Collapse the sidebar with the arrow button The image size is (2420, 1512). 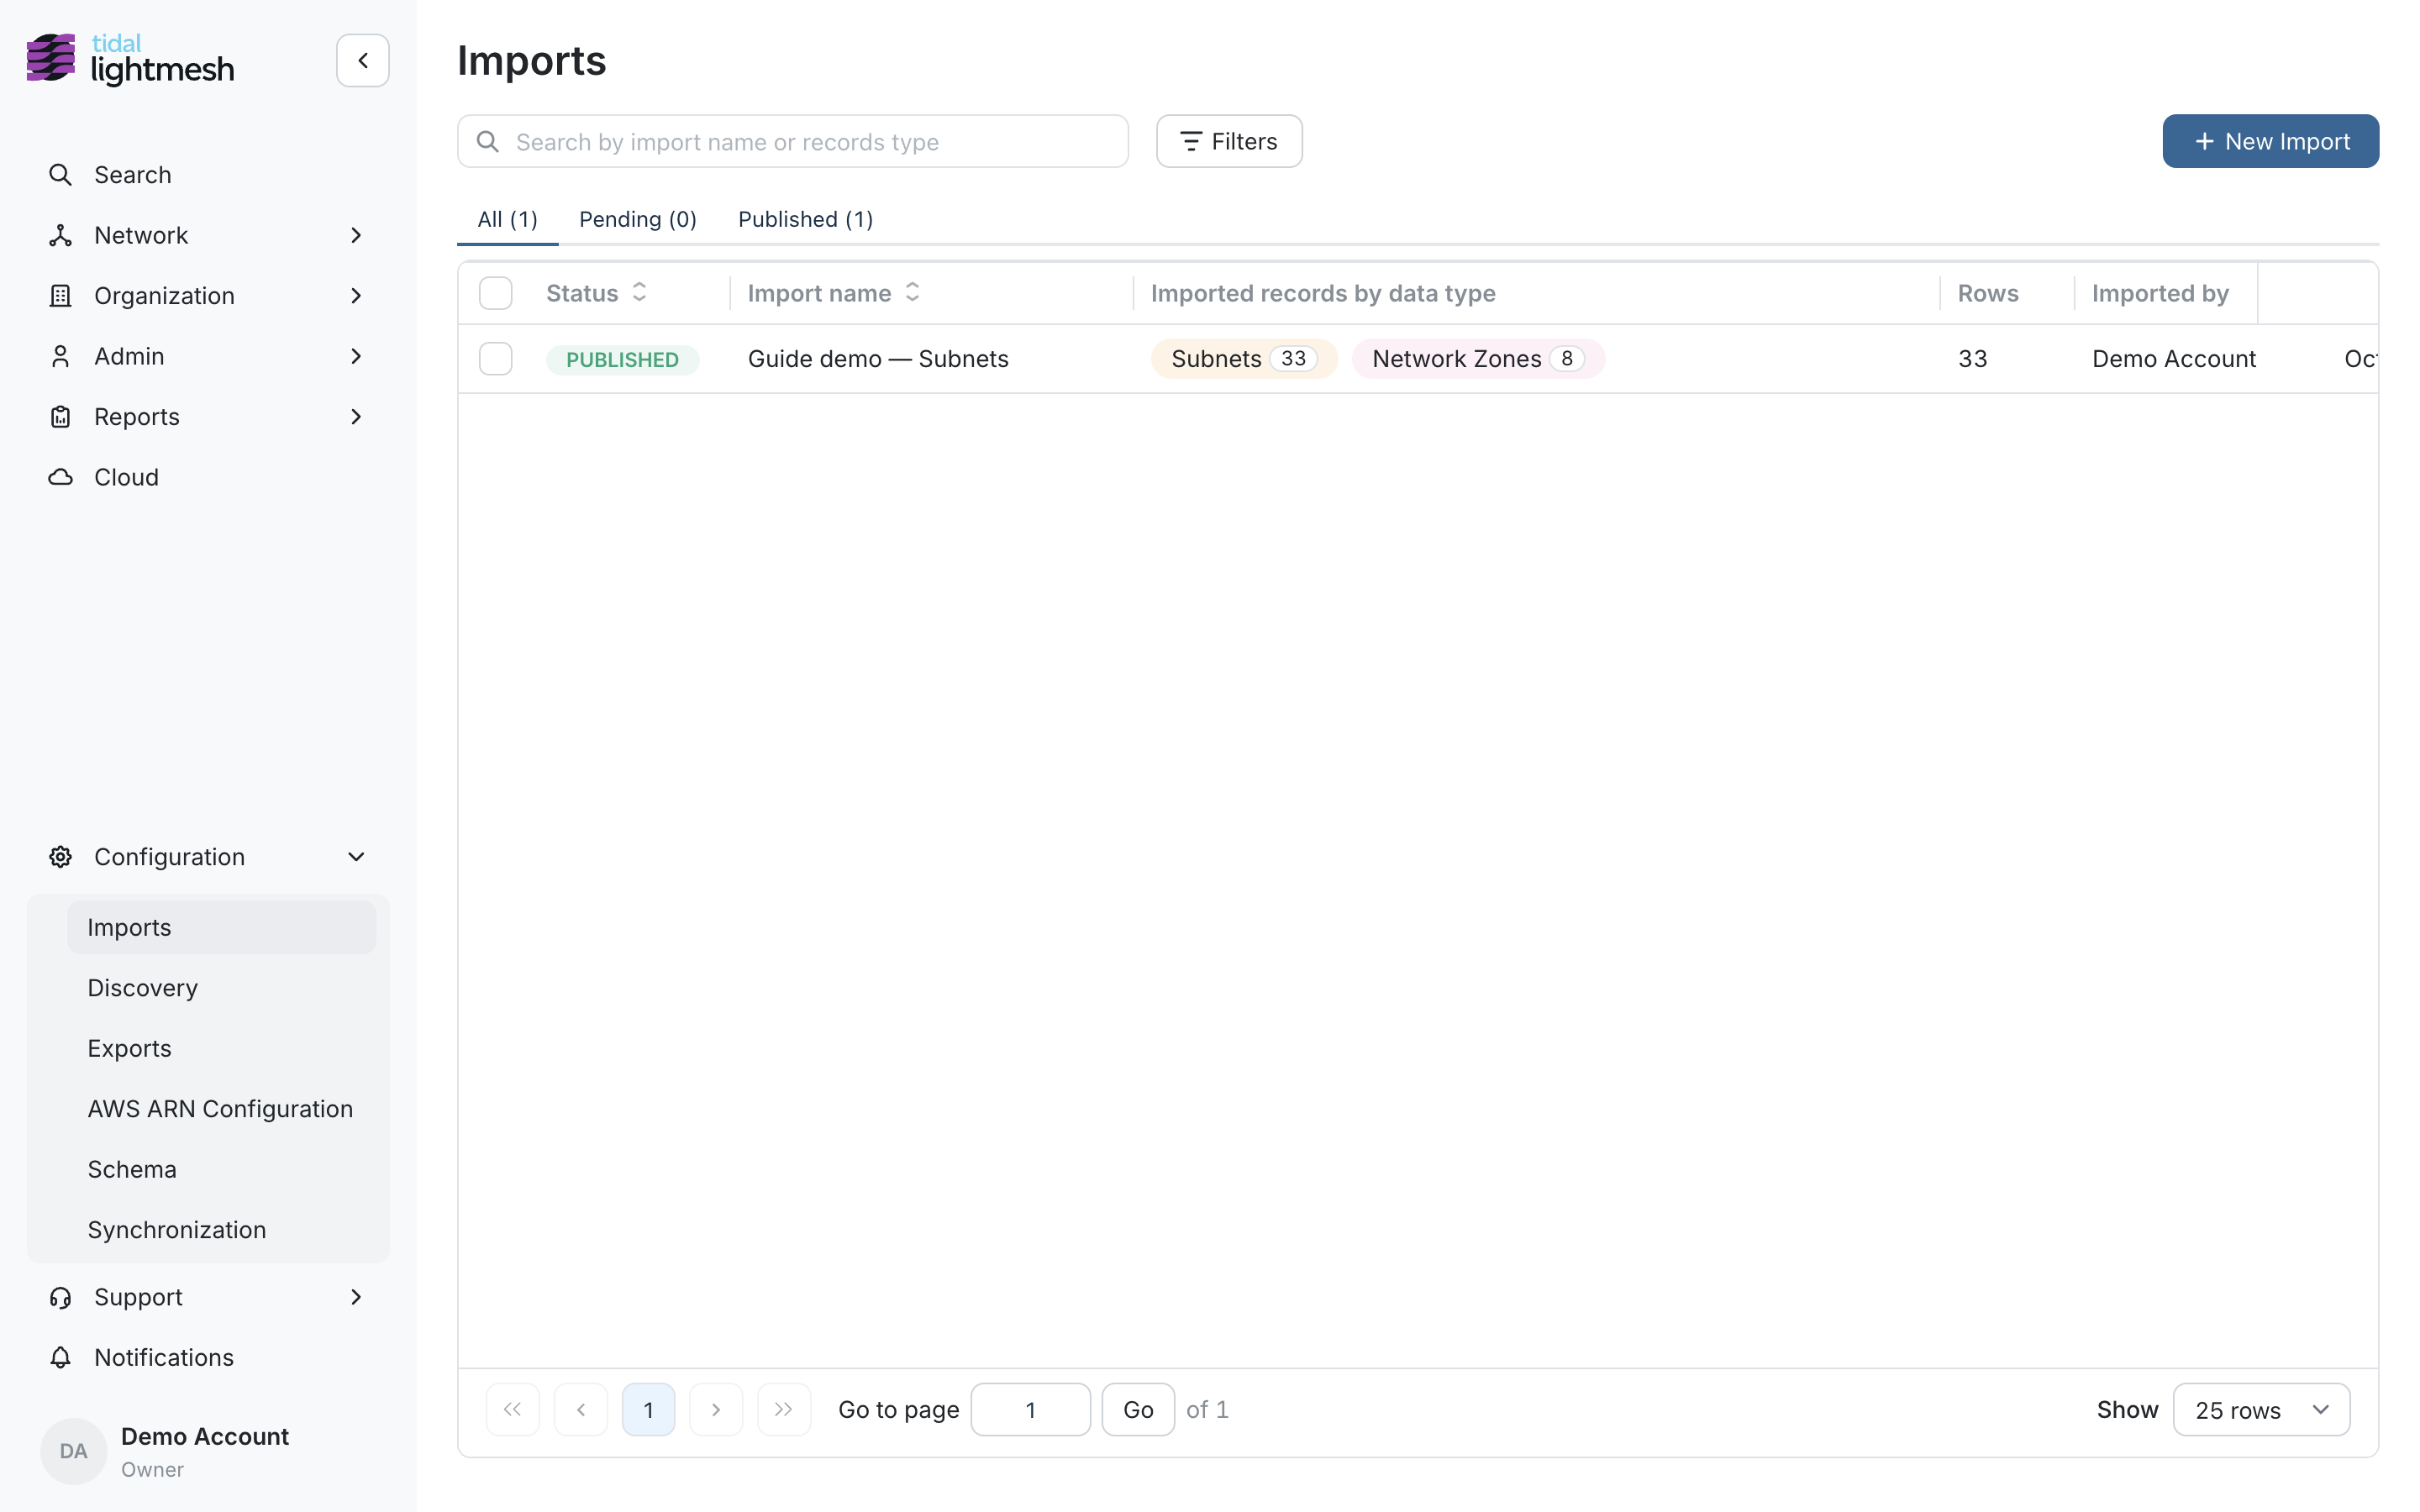pyautogui.click(x=363, y=60)
